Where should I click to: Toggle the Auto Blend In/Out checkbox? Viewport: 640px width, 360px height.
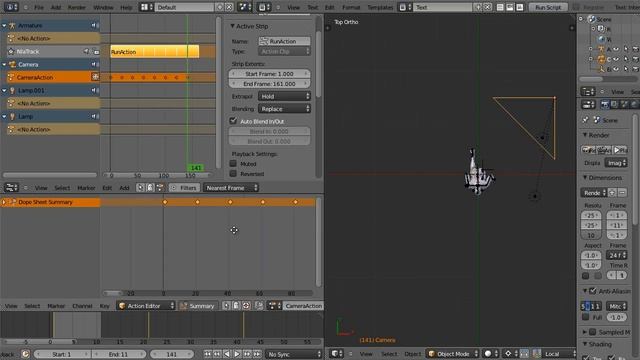(x=233, y=121)
